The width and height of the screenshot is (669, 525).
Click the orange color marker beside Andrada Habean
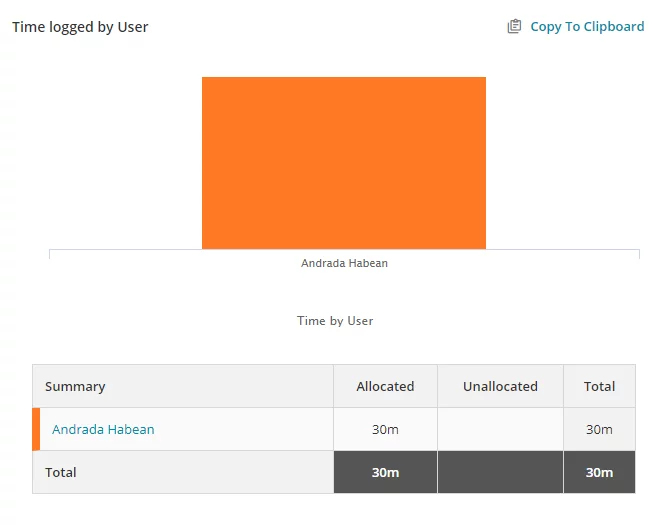pos(36,429)
